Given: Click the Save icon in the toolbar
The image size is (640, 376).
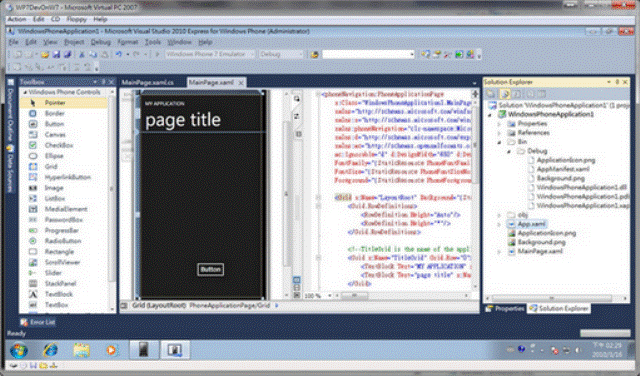Looking at the screenshot, I should pyautogui.click(x=56, y=54).
